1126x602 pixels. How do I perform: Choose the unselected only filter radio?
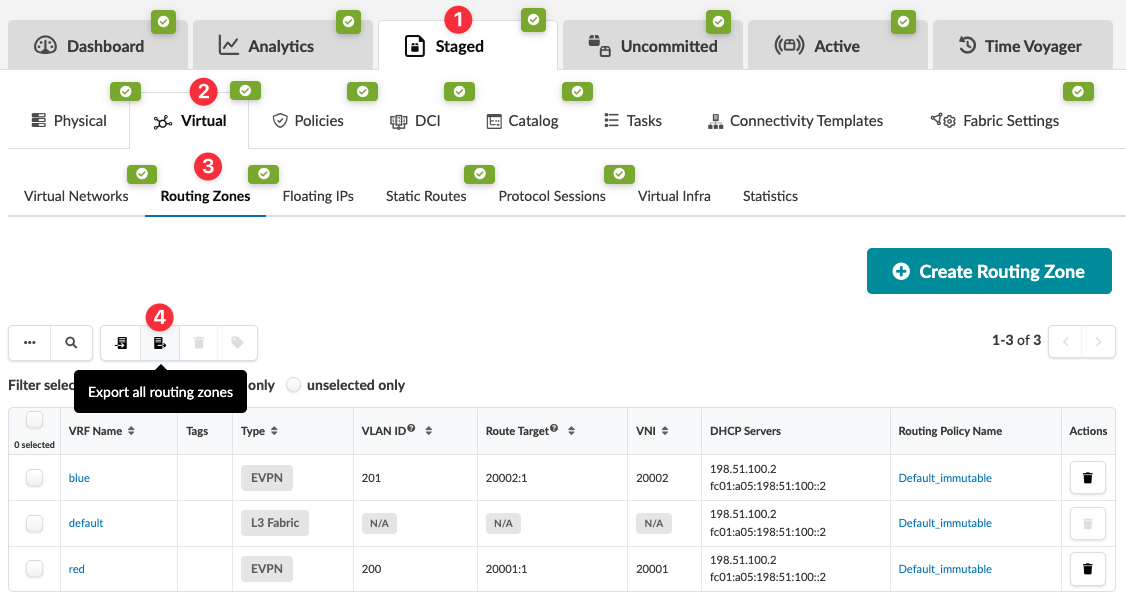[294, 385]
